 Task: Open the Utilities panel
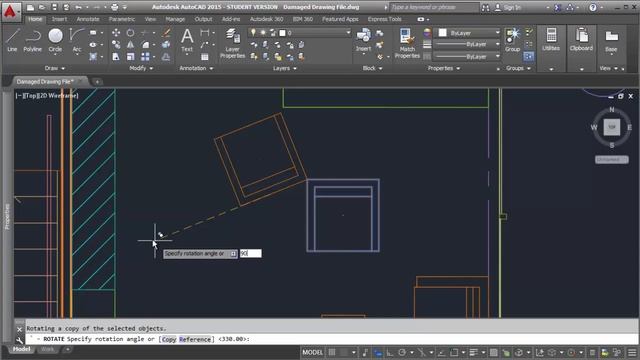pos(551,40)
